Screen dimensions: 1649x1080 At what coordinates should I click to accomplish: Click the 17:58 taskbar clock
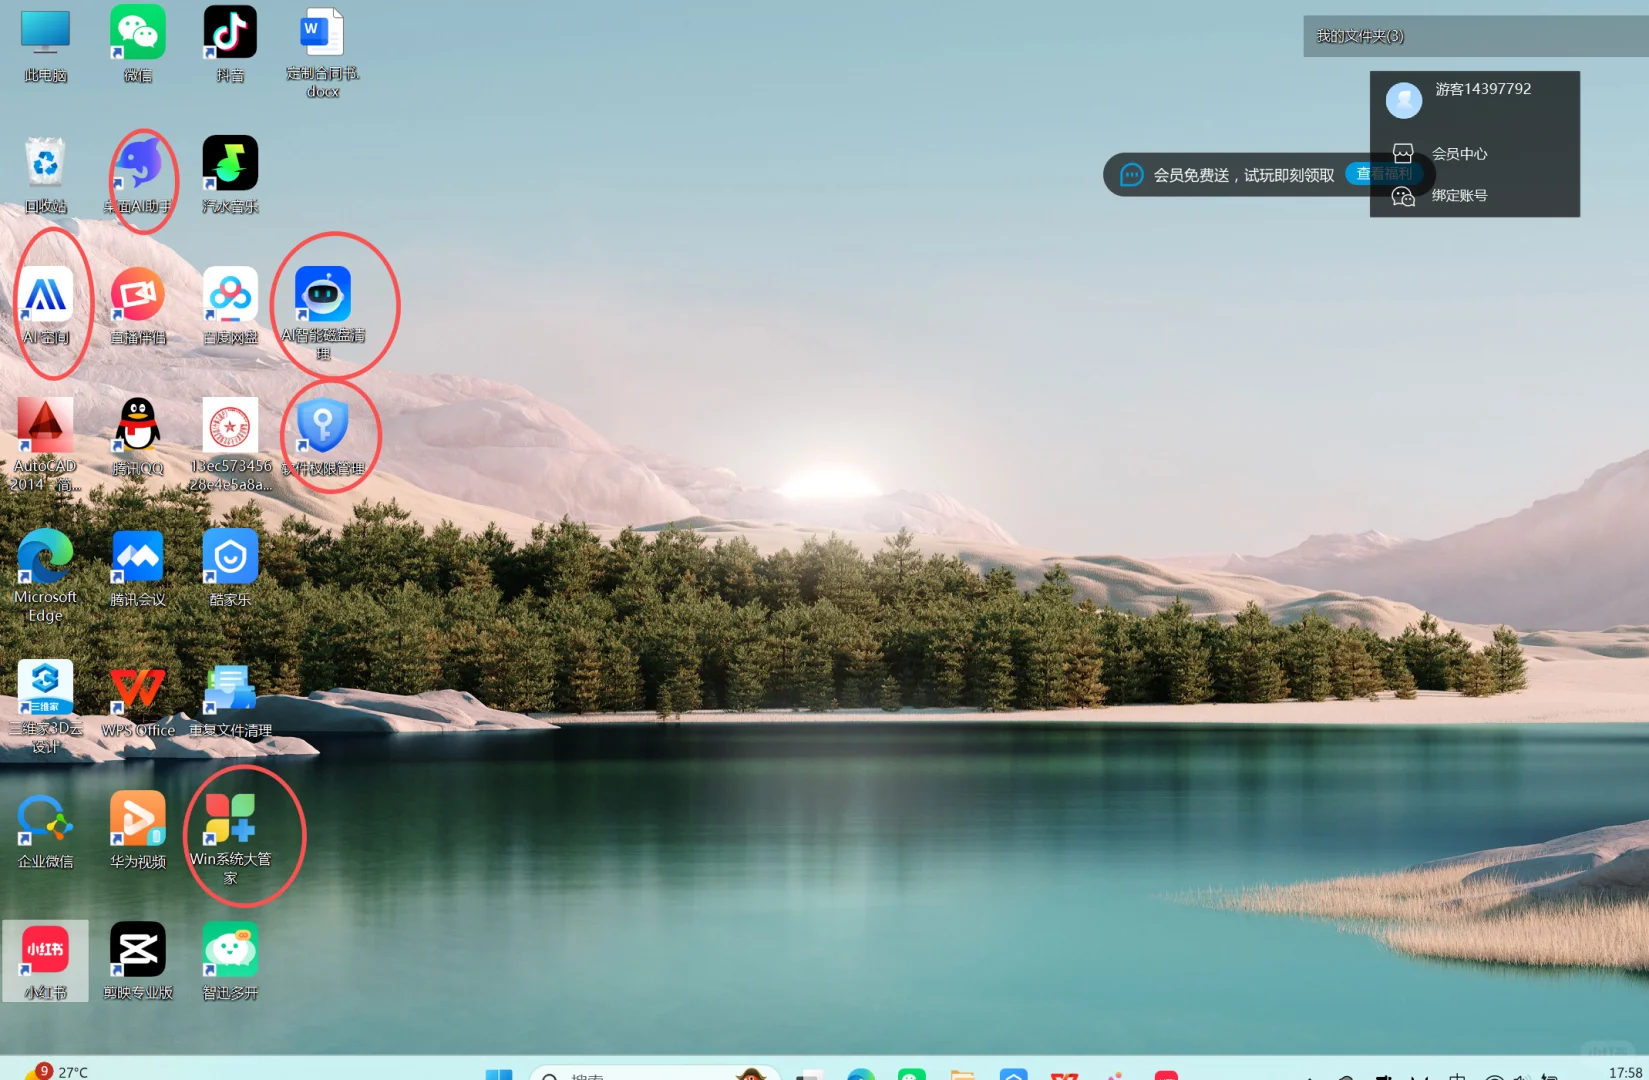tap(1625, 1072)
